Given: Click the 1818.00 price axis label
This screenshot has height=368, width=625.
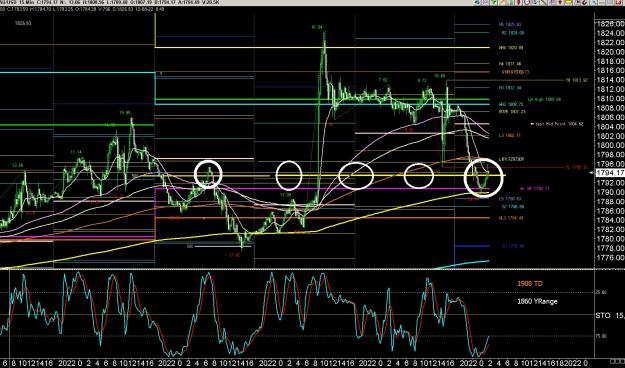Looking at the screenshot, I should [610, 61].
